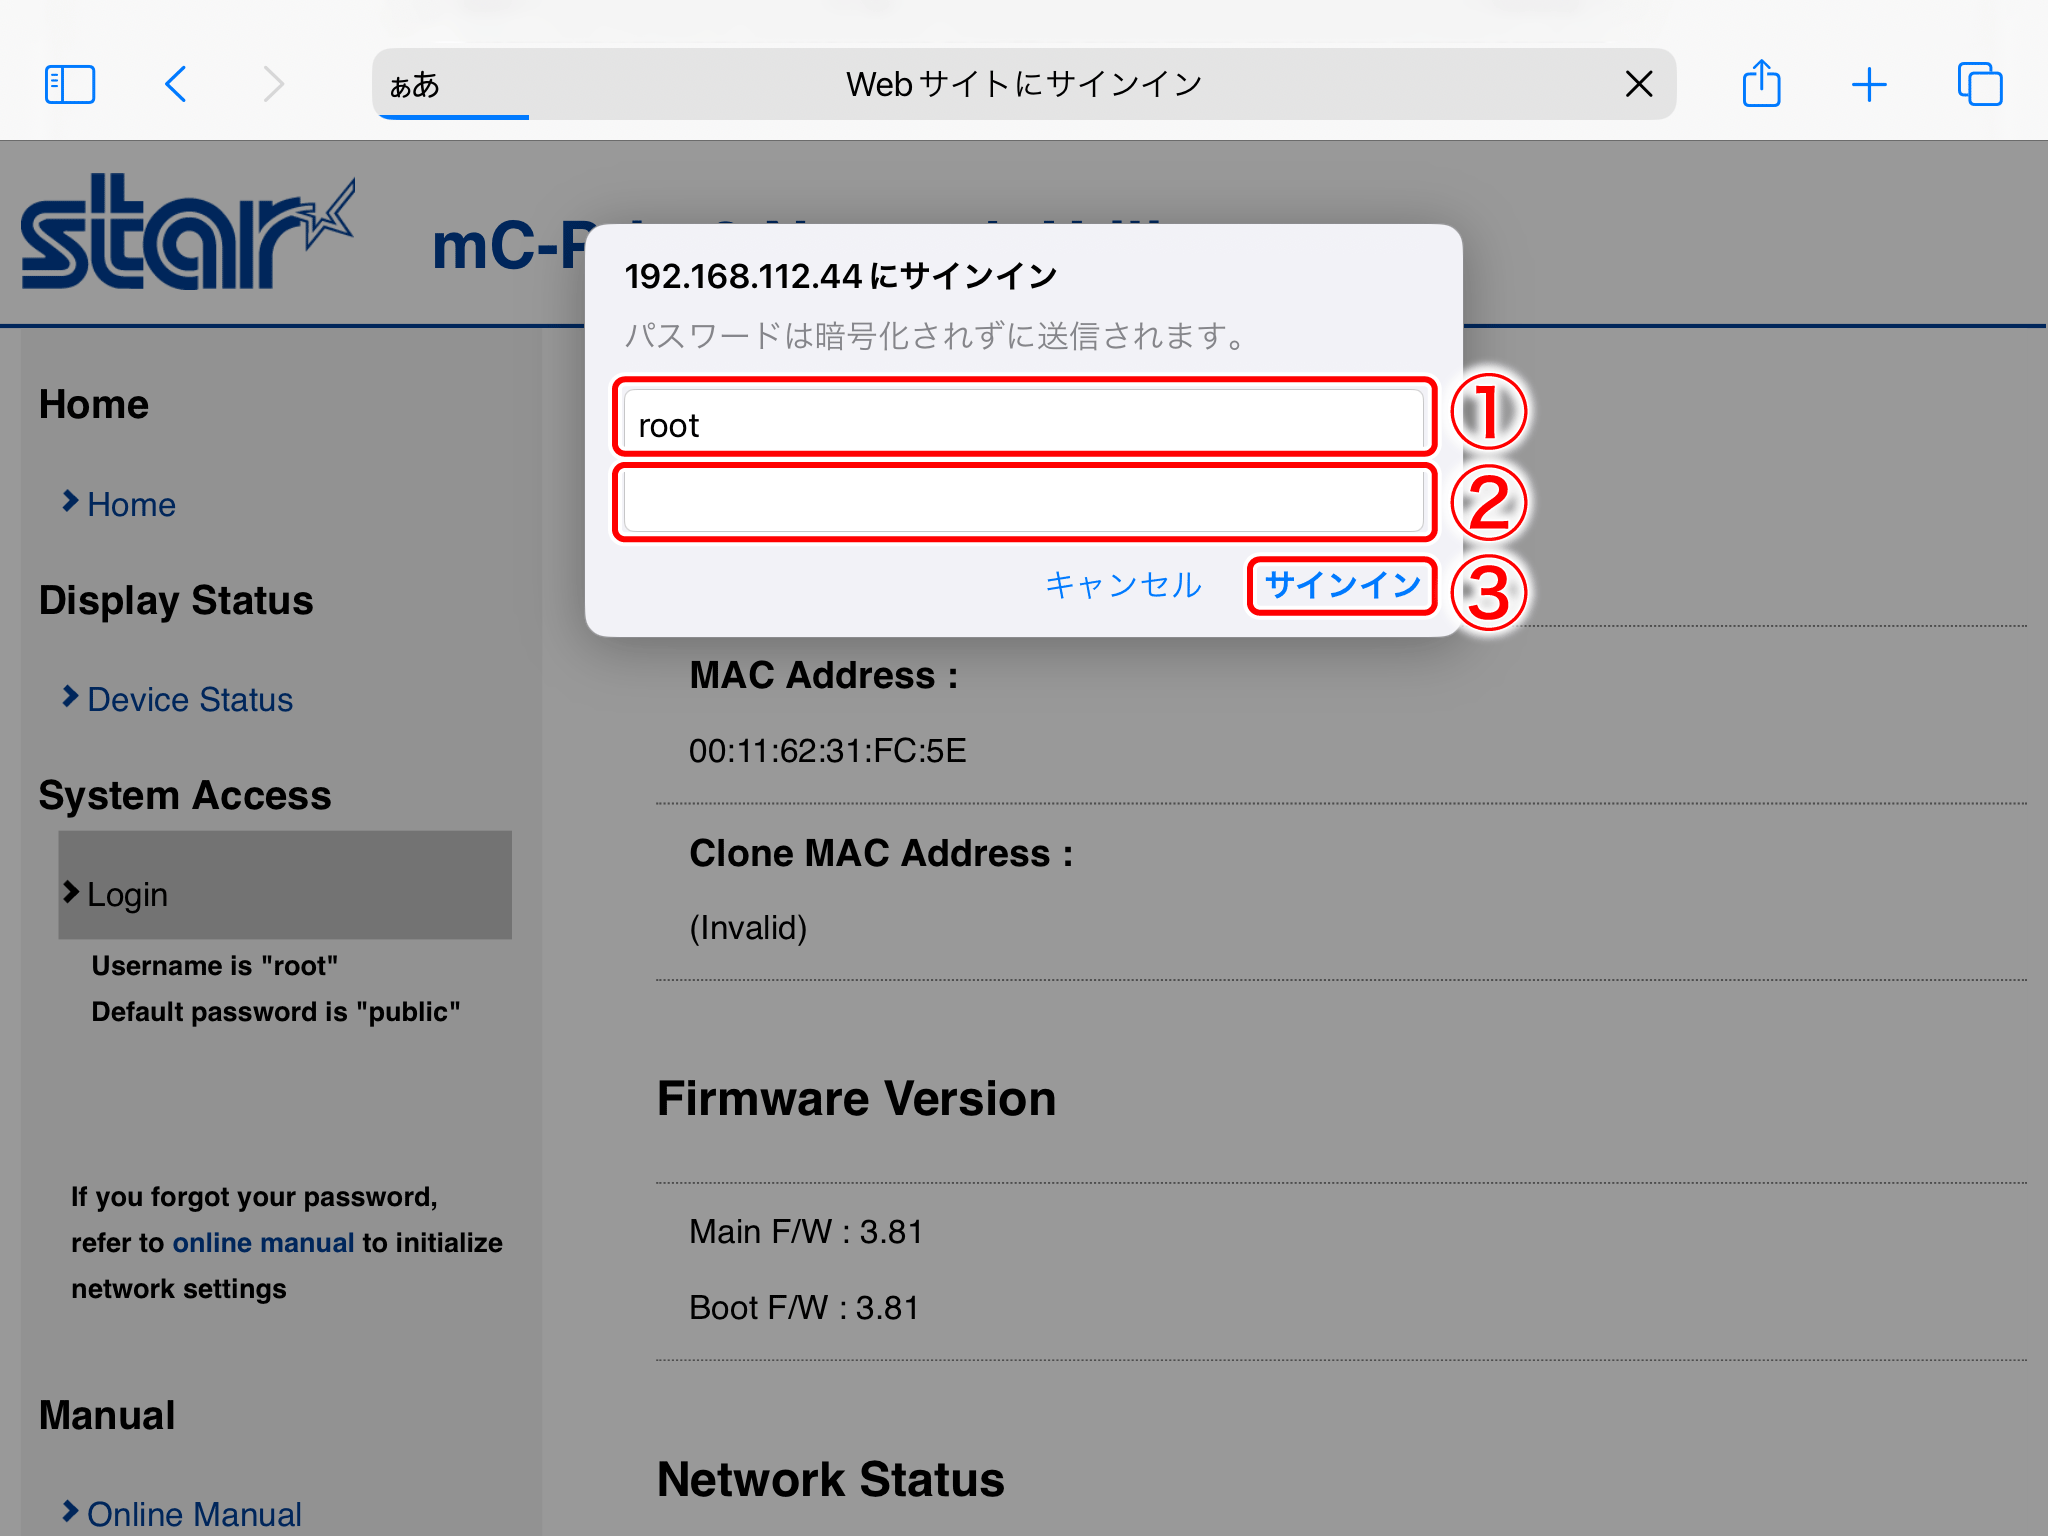This screenshot has height=1536, width=2048.
Task: Open the Device Status link
Action: coord(190,700)
